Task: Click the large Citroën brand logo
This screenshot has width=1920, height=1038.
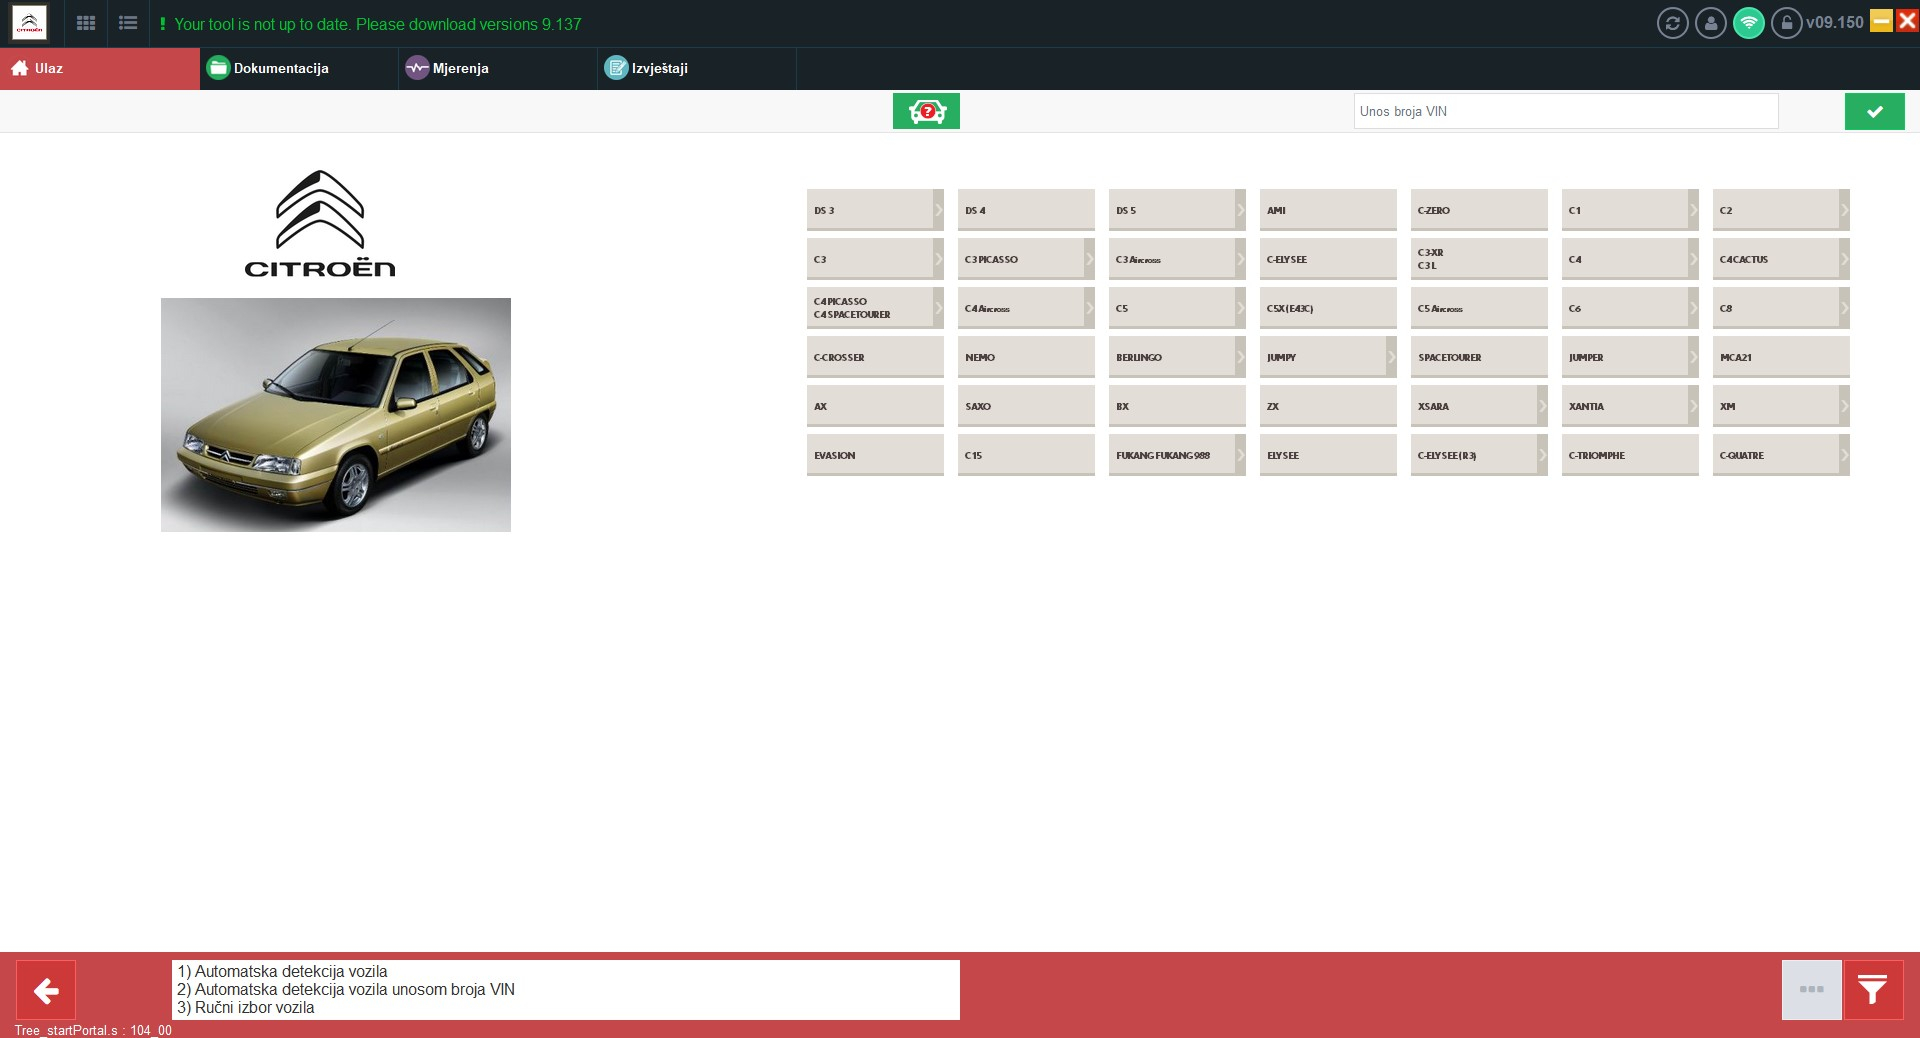Action: [320, 223]
